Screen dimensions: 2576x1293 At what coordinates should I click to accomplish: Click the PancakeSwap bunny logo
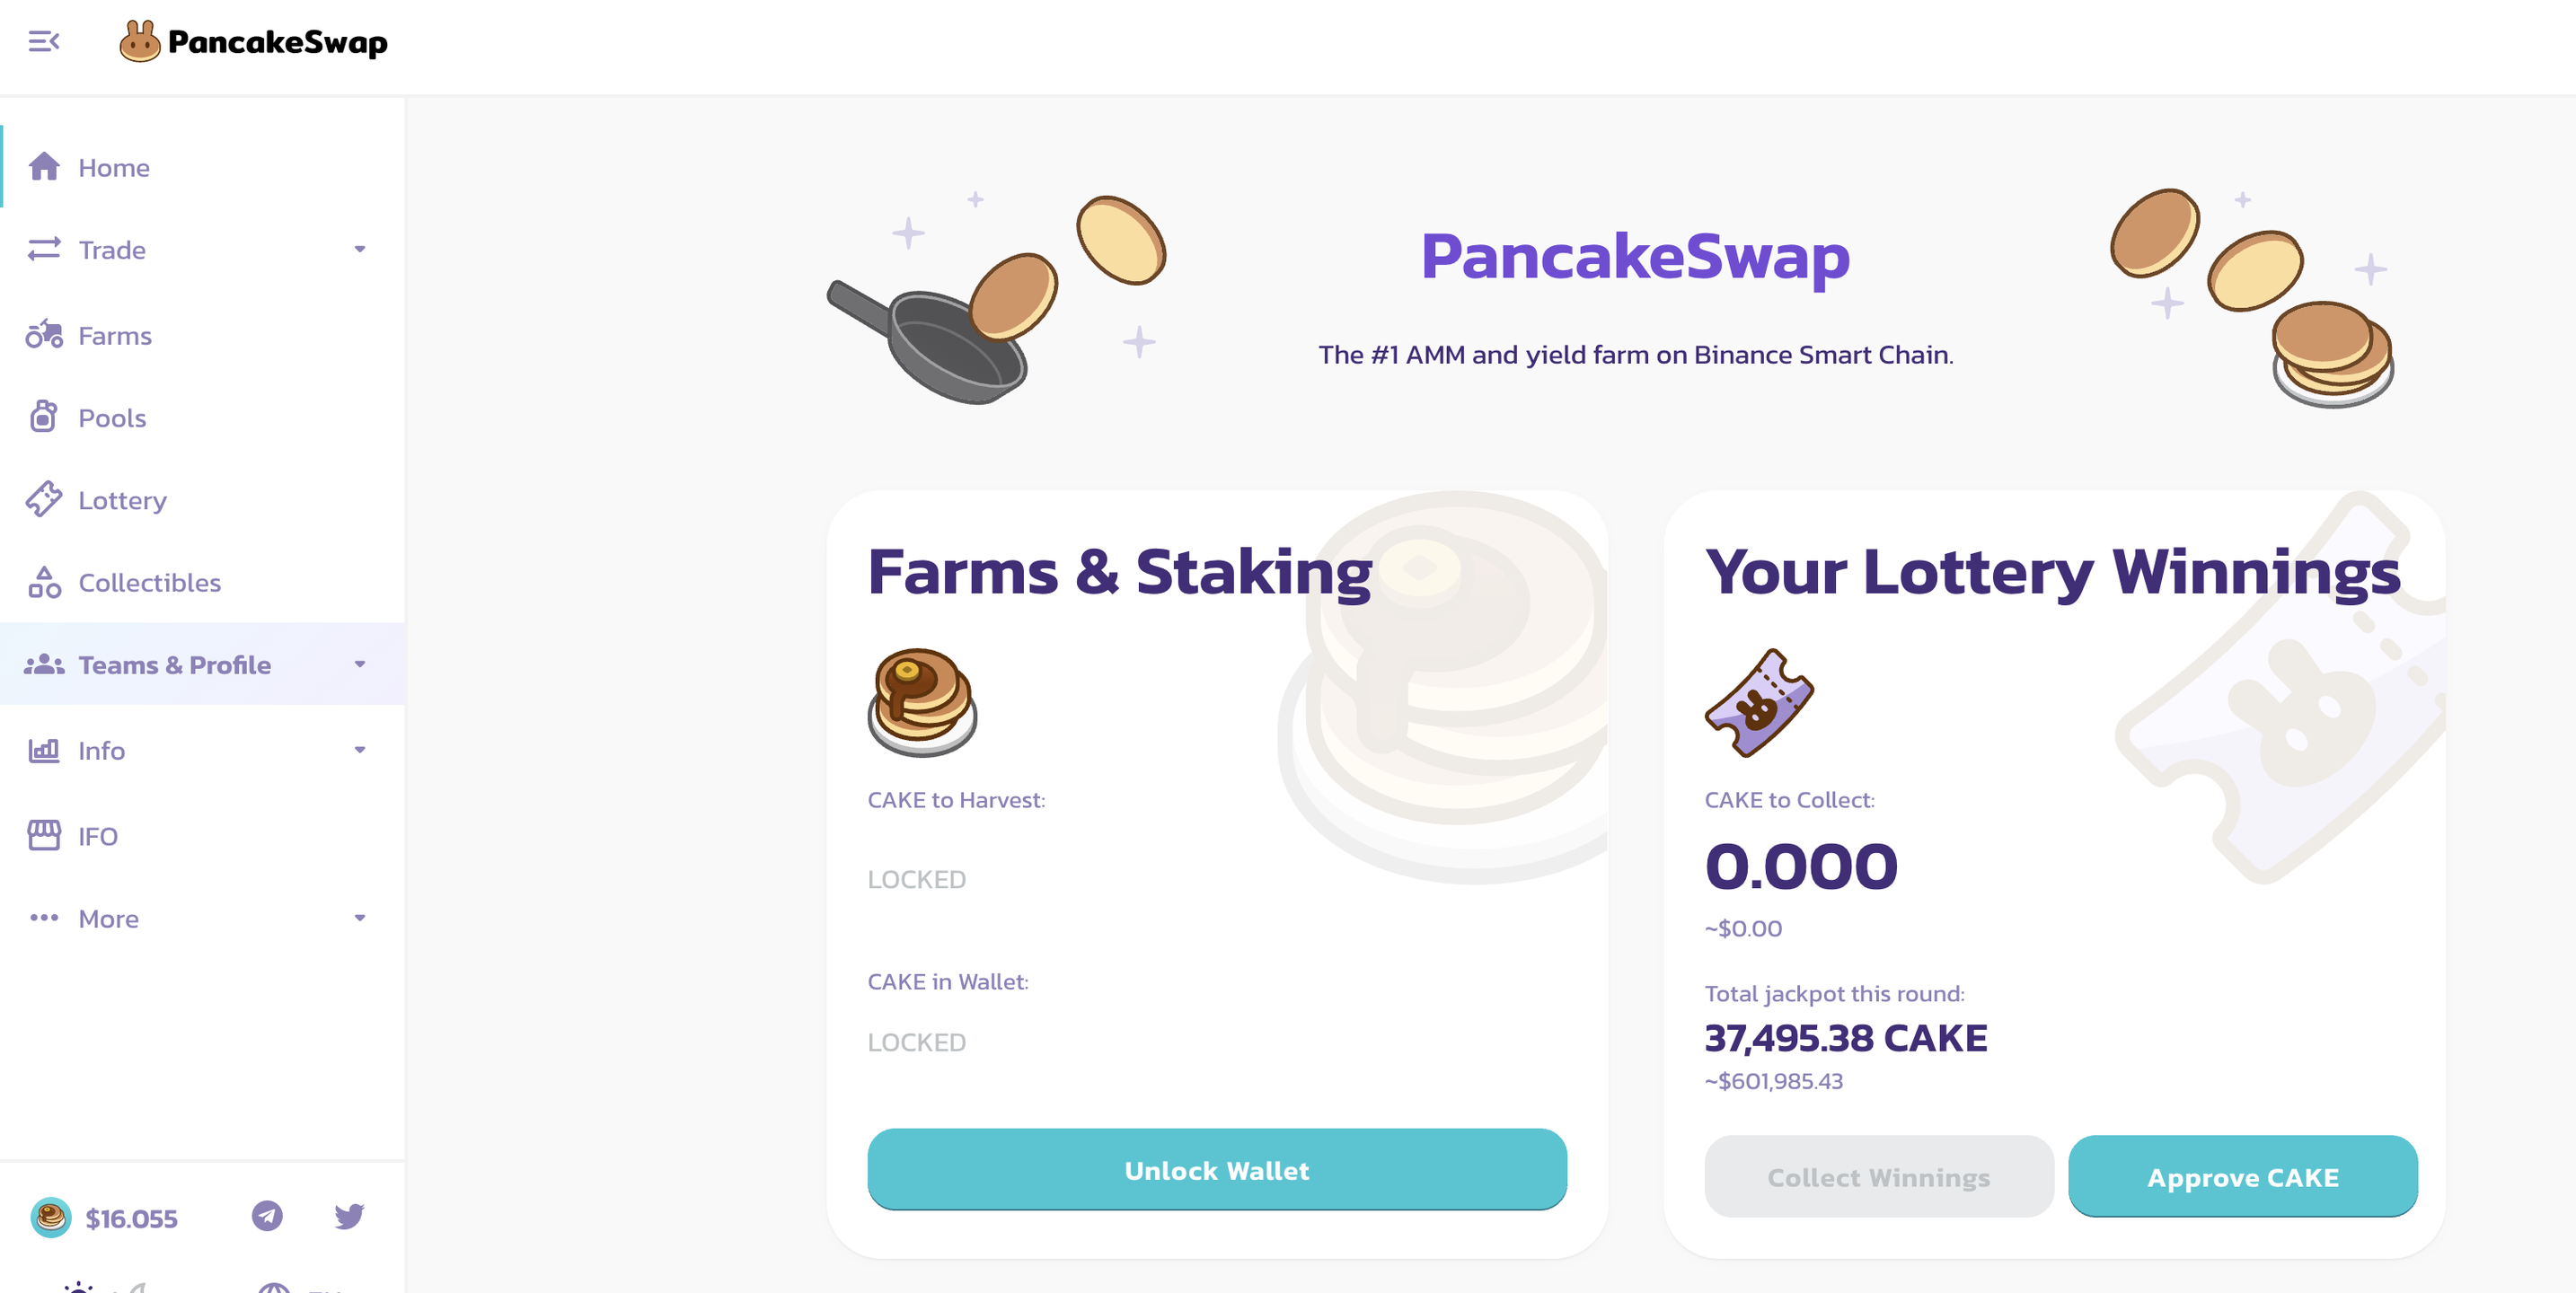click(x=140, y=41)
